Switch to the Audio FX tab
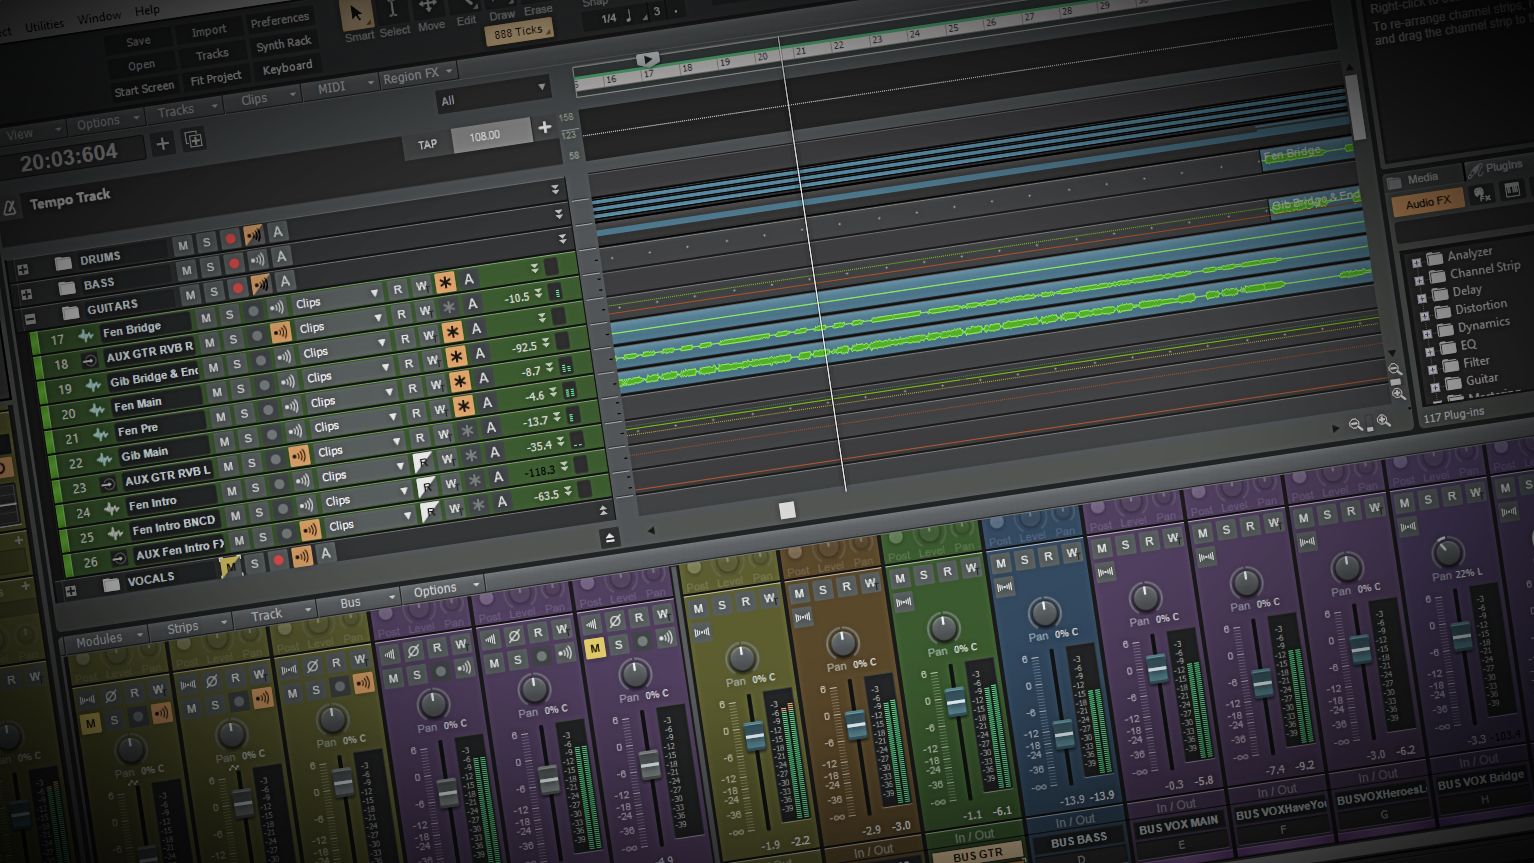 (1427, 202)
